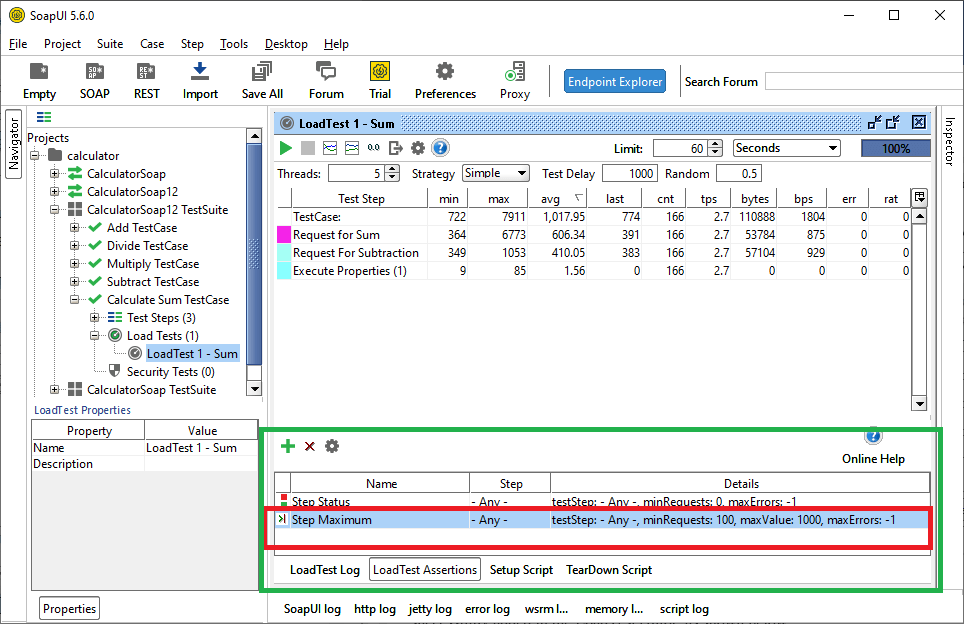Click Endpoint Explorer button
This screenshot has height=624, width=964.
(x=615, y=81)
